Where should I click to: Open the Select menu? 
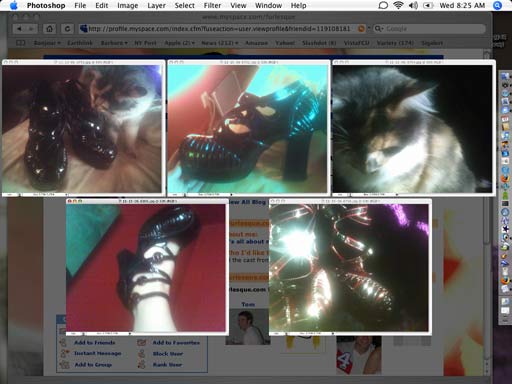[x=184, y=6]
